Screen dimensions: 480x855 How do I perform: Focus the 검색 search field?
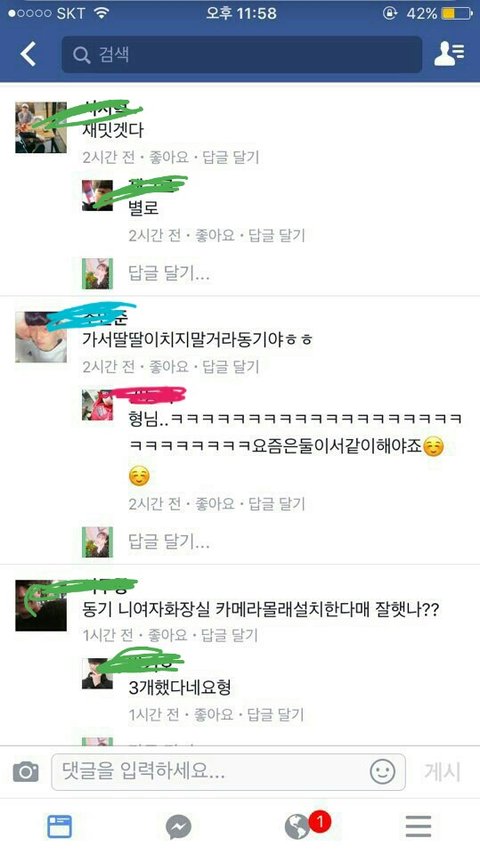(x=242, y=55)
